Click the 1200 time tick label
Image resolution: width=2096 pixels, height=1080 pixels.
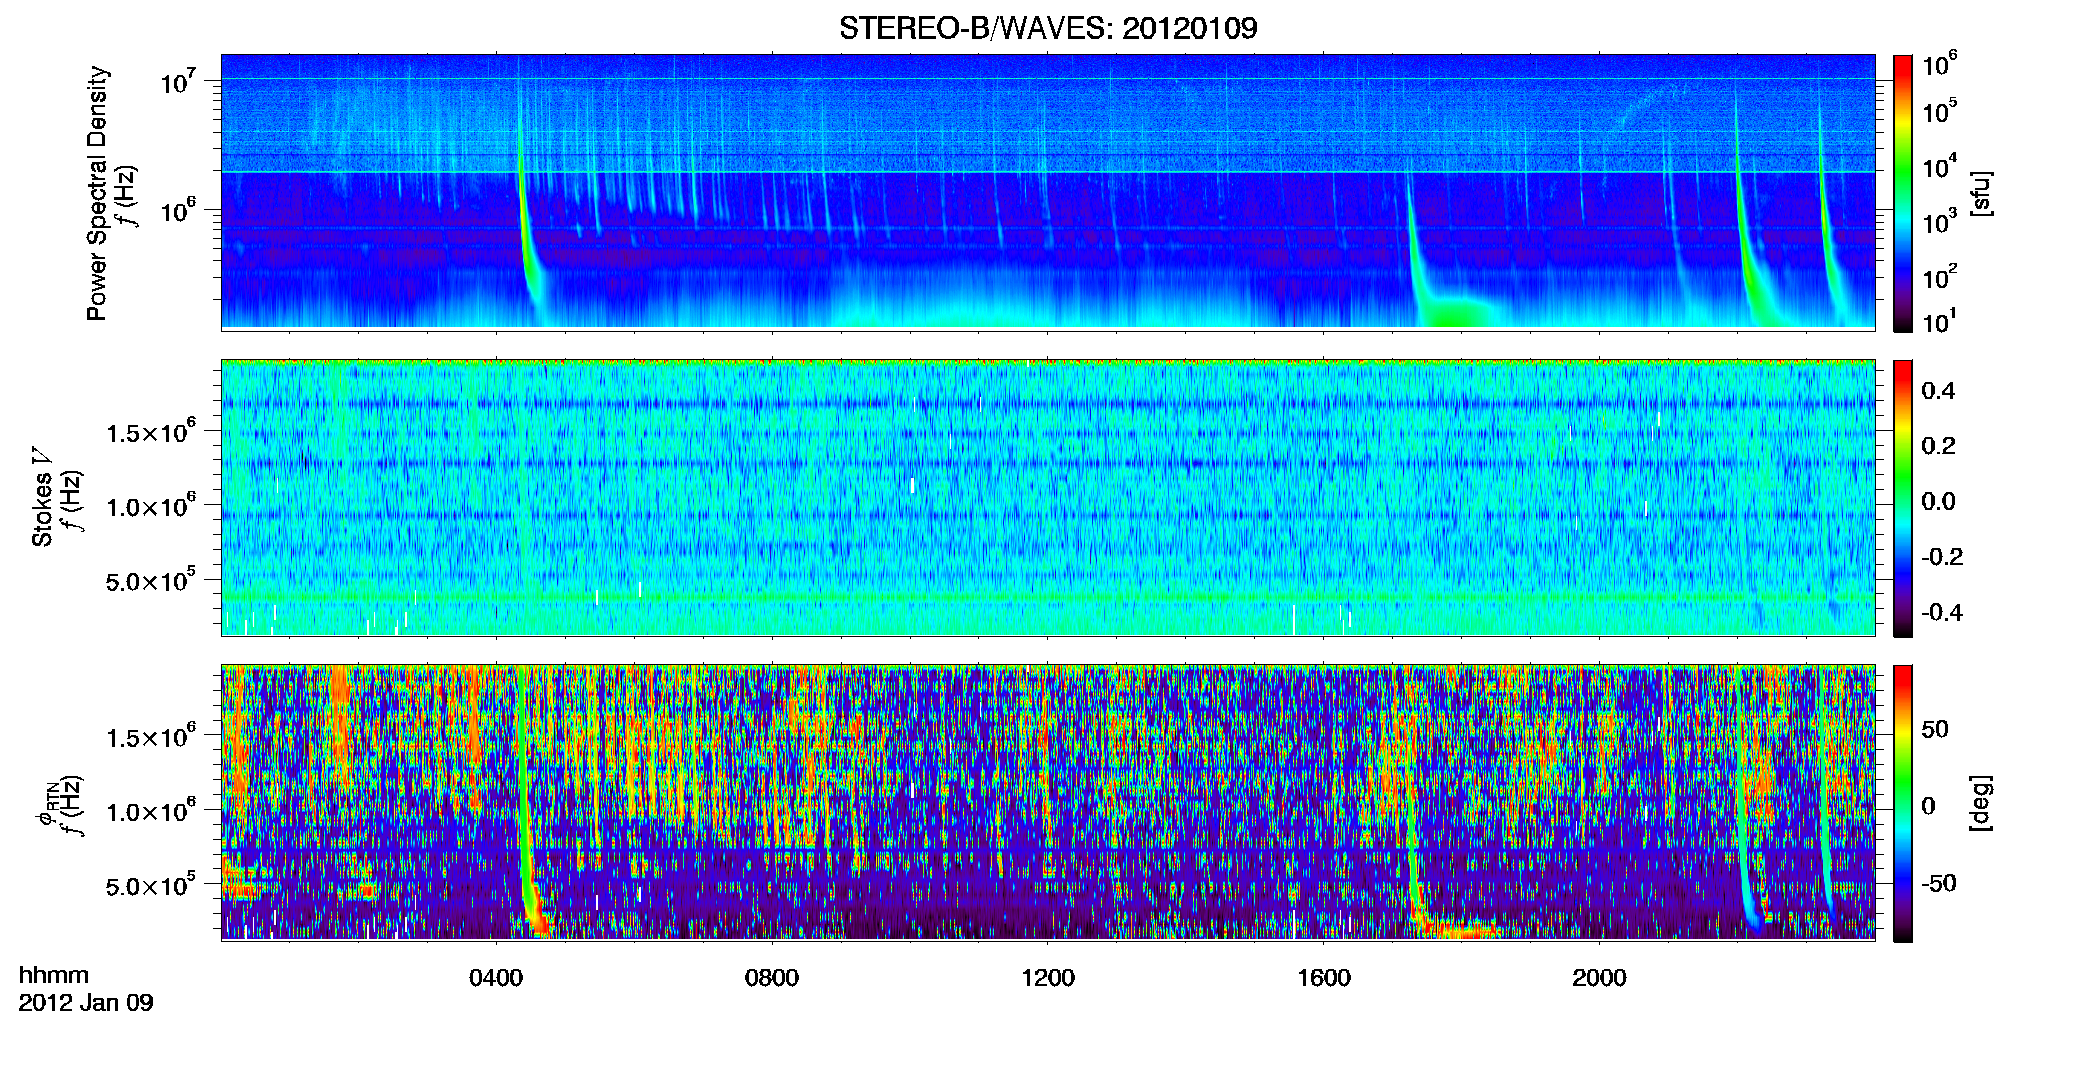(1048, 978)
